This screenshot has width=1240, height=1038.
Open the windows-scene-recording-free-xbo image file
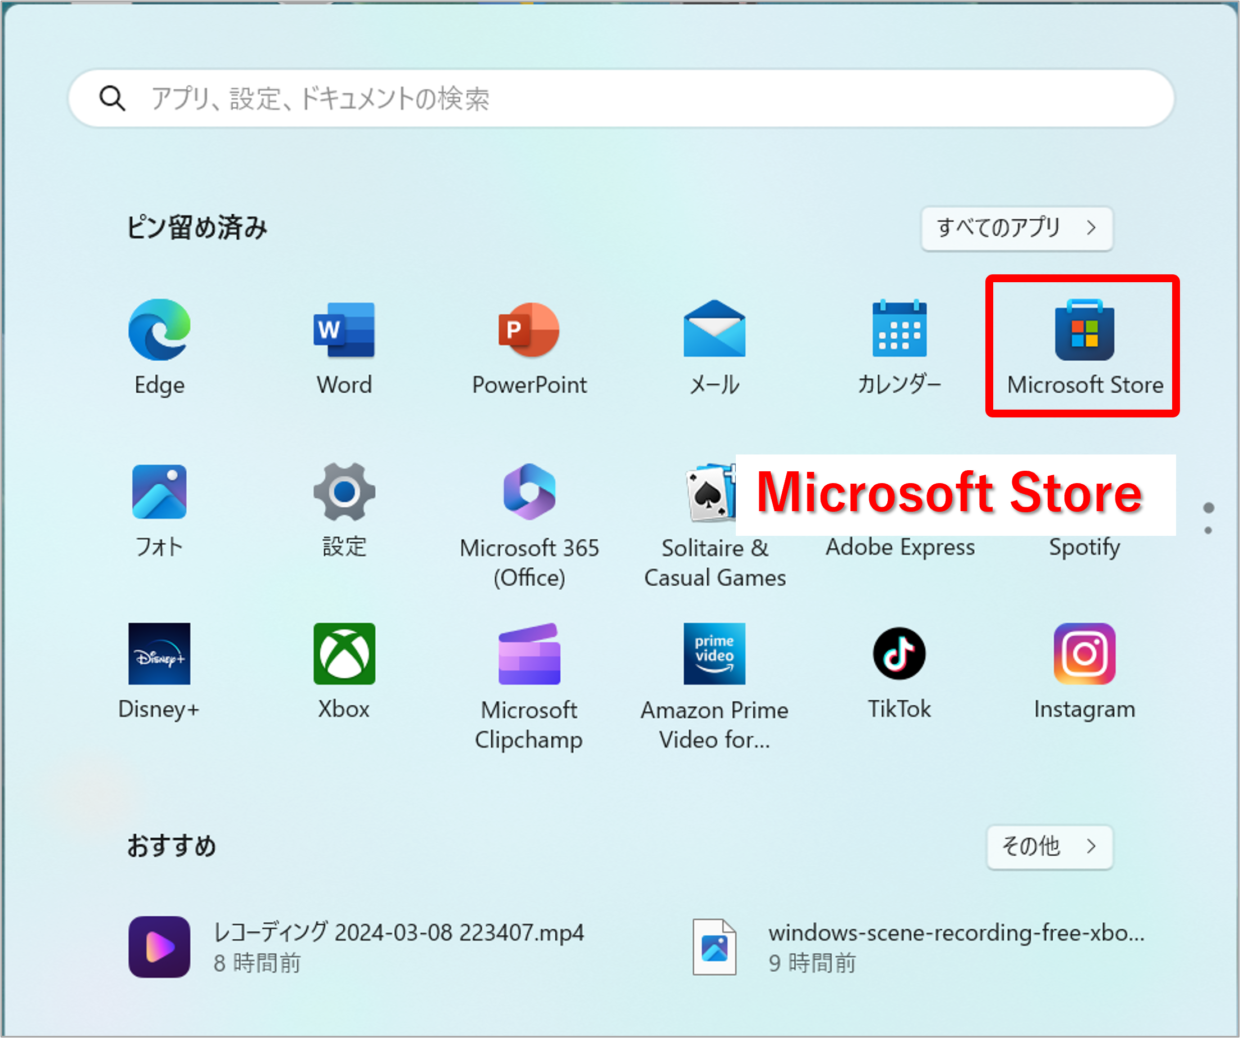(920, 946)
